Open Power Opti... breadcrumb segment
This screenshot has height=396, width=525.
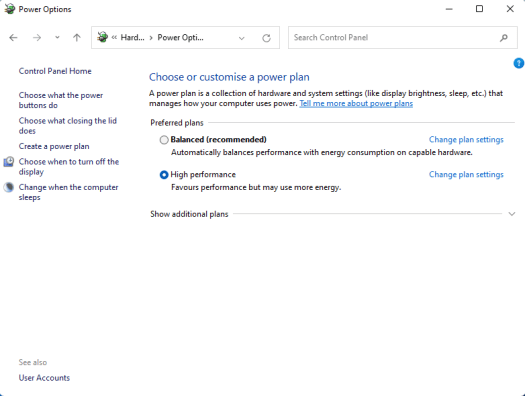(x=180, y=37)
